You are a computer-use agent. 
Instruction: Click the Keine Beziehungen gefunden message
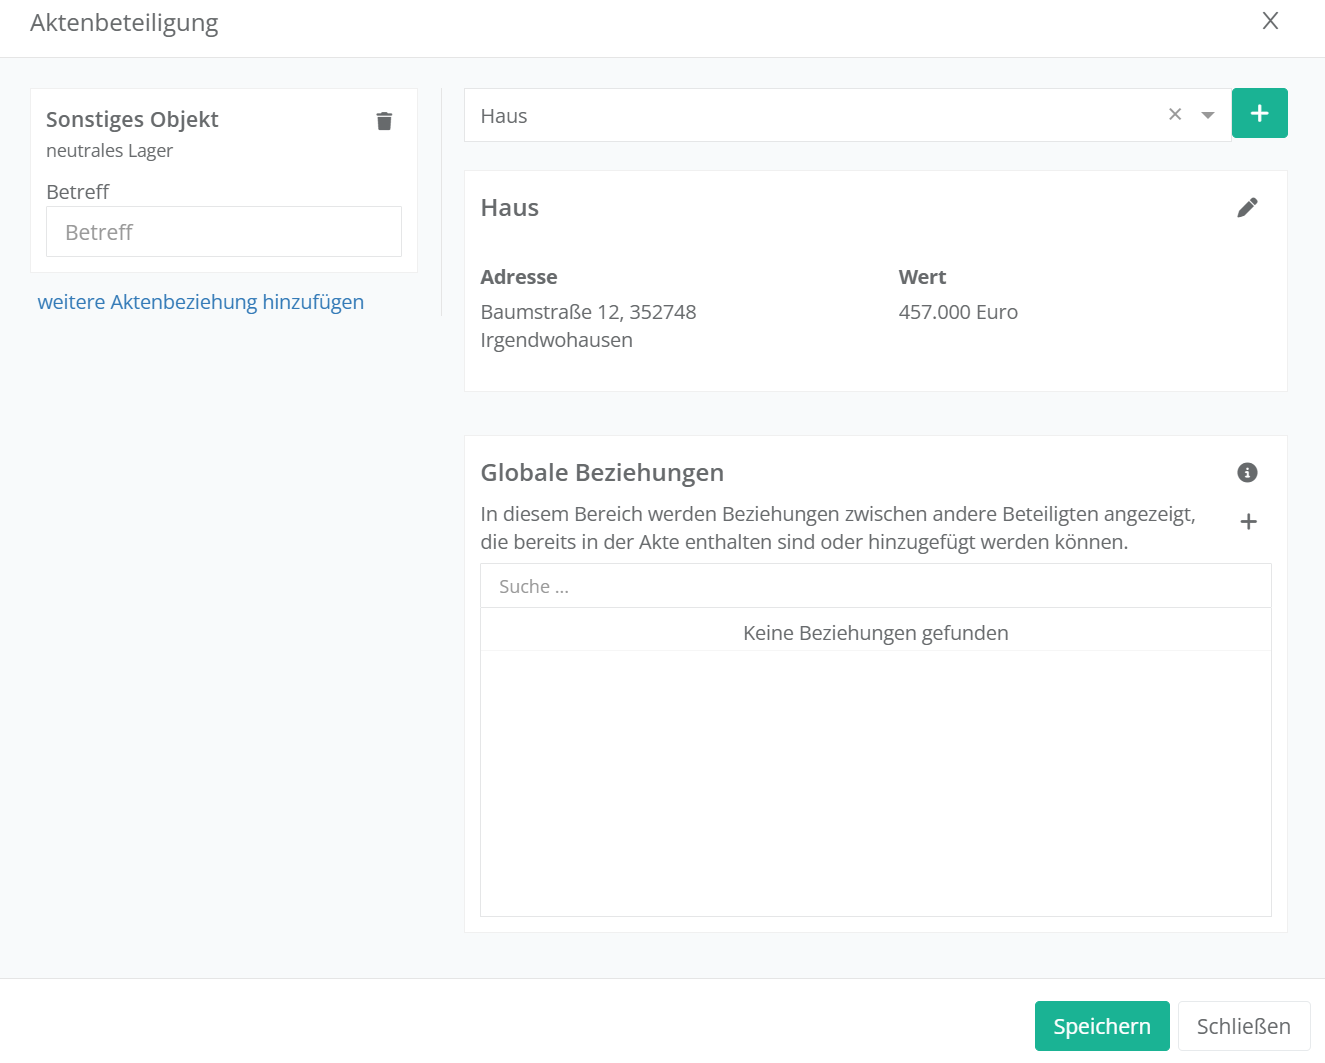(x=875, y=633)
